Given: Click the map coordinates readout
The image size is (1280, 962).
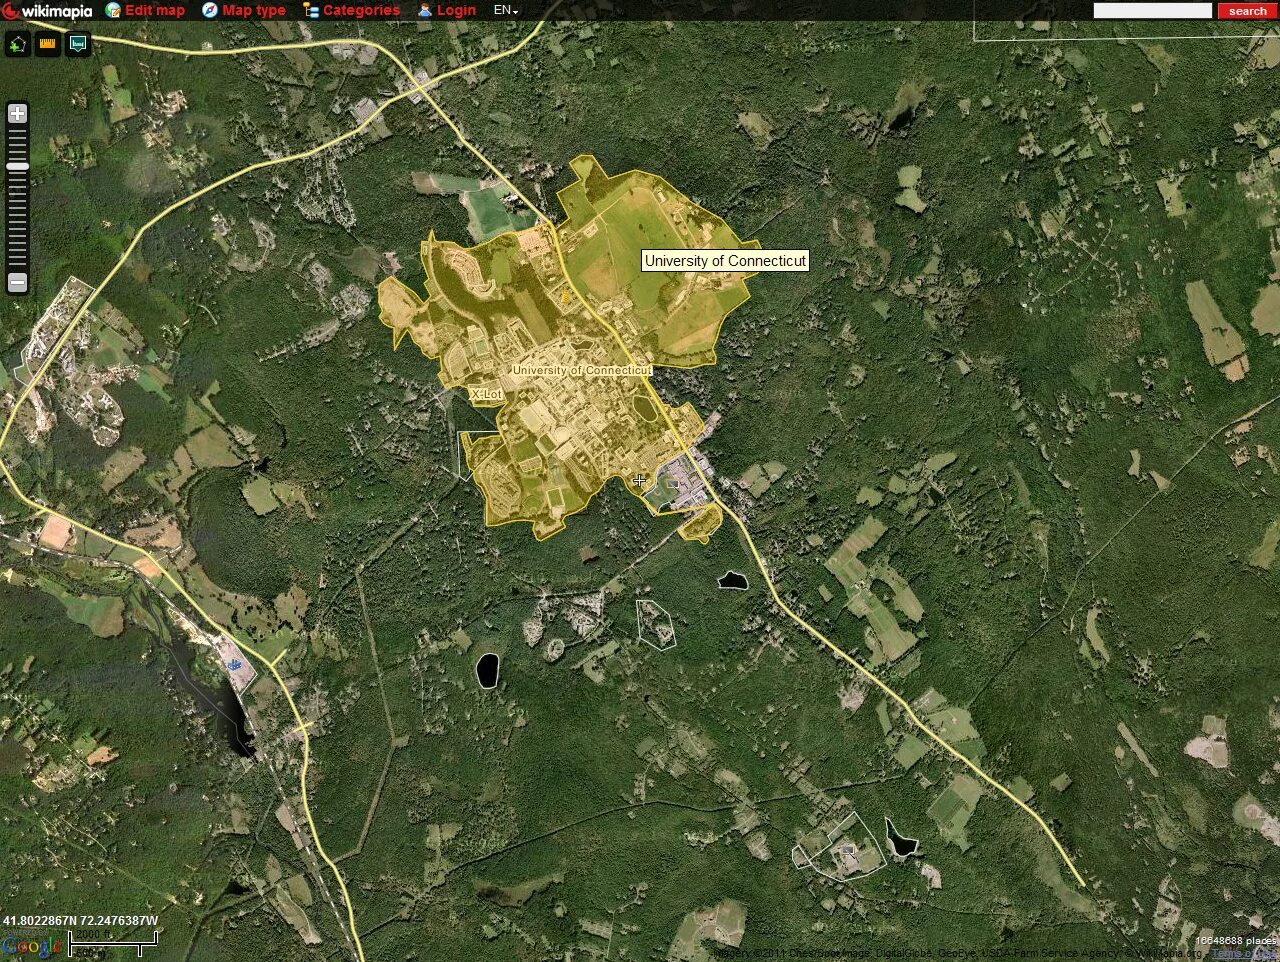Looking at the screenshot, I should coord(81,920).
